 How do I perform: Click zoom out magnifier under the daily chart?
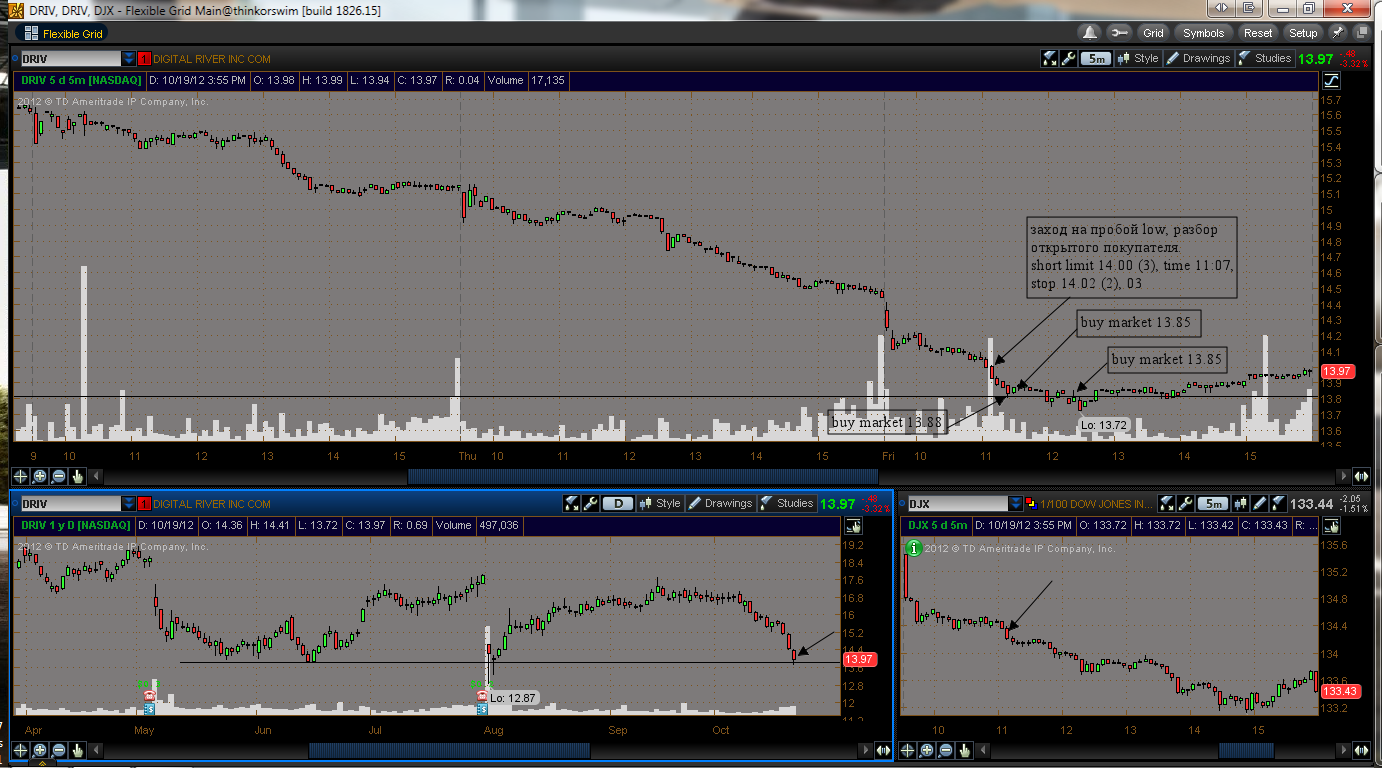pyautogui.click(x=58, y=750)
